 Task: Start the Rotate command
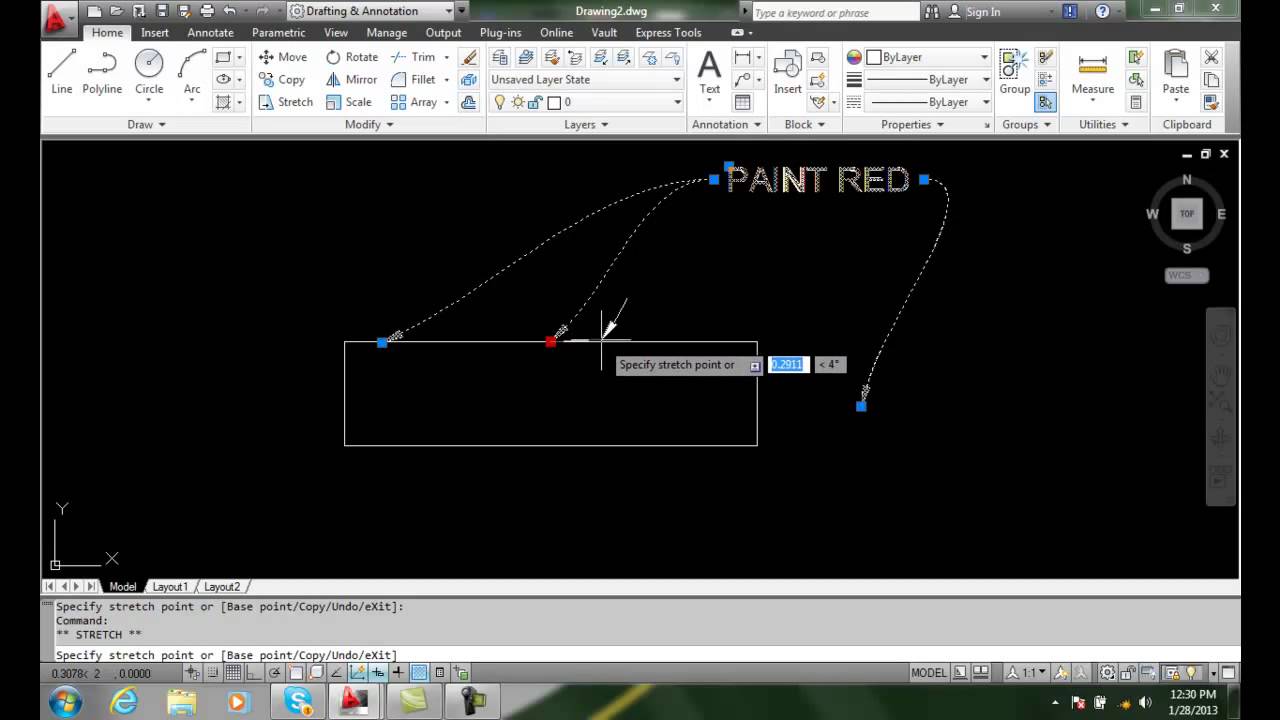point(351,57)
